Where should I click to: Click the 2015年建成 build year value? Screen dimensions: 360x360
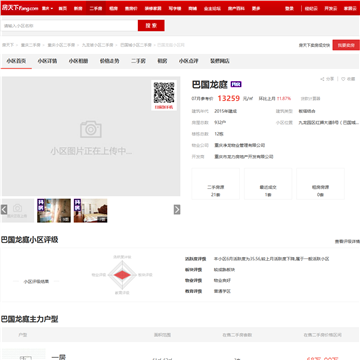click(x=226, y=111)
